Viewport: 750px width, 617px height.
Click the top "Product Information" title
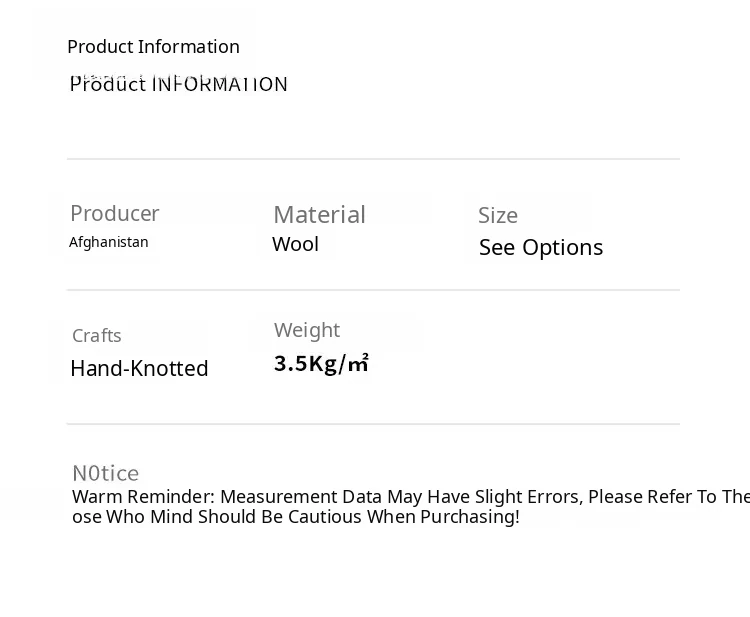pos(153,47)
